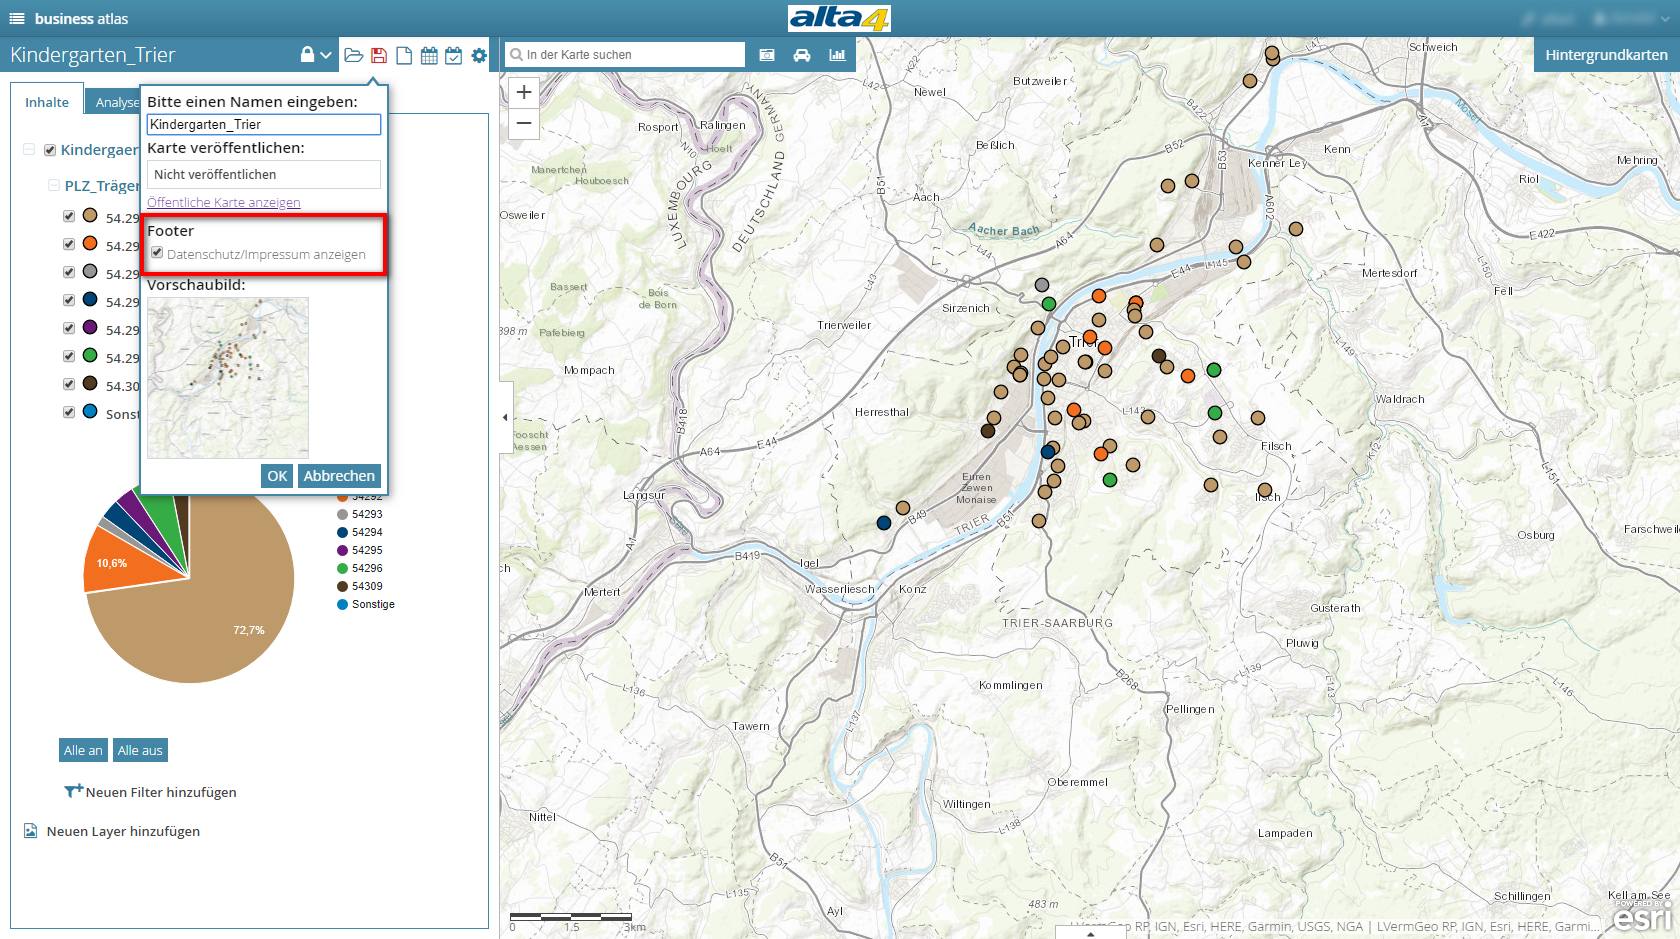Toggle checkbox for the Sonstige category
The width and height of the screenshot is (1680, 939).
pos(69,412)
